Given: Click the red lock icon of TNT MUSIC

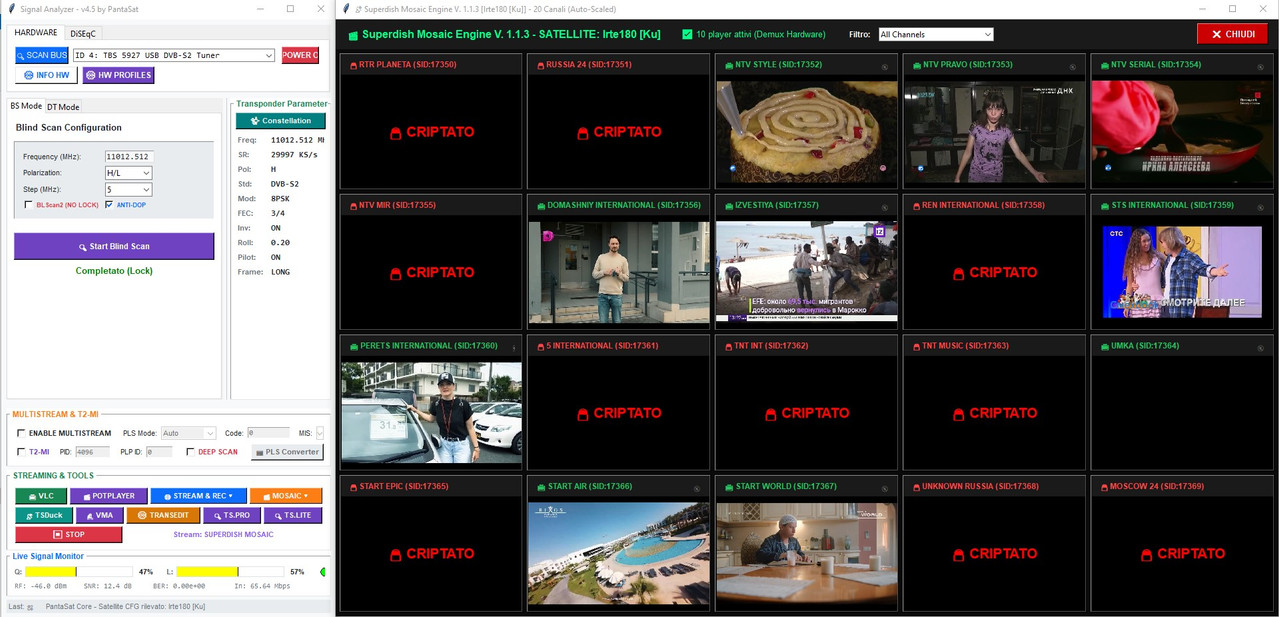Looking at the screenshot, I should point(915,346).
